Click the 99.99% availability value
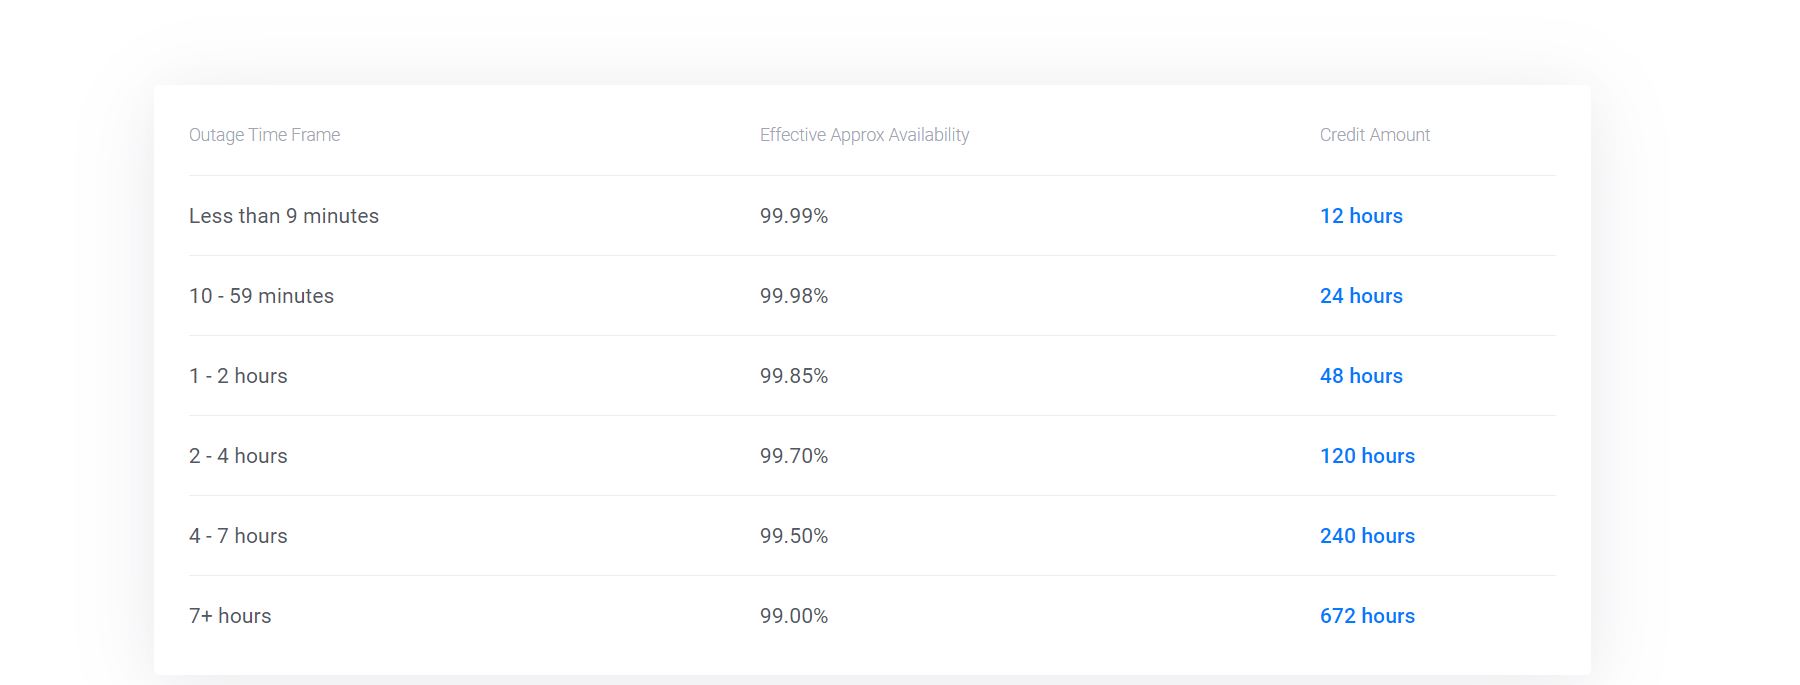 [x=794, y=216]
